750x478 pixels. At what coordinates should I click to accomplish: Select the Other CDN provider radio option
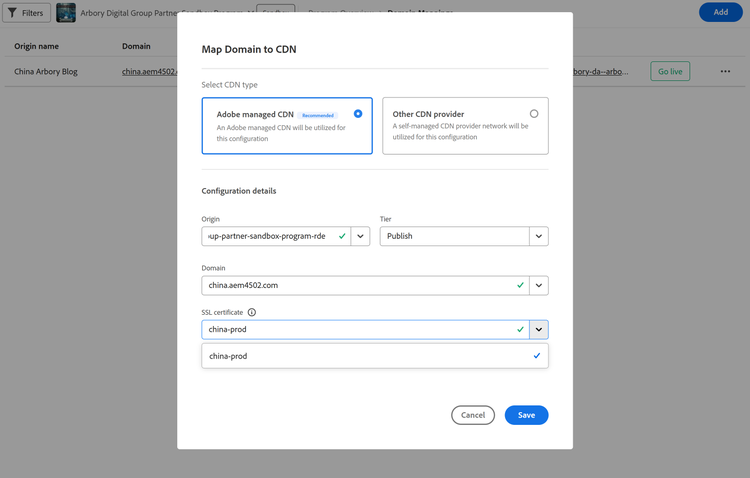click(534, 114)
